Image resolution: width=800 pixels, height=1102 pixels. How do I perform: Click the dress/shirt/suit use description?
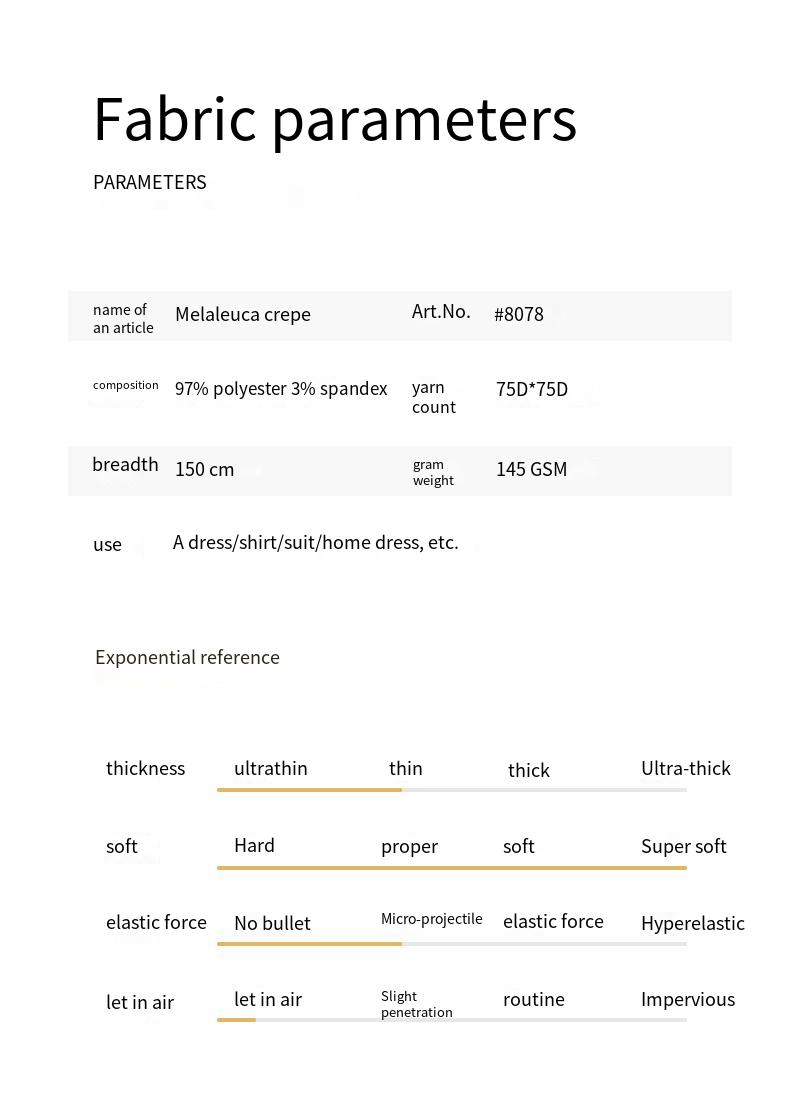(316, 543)
